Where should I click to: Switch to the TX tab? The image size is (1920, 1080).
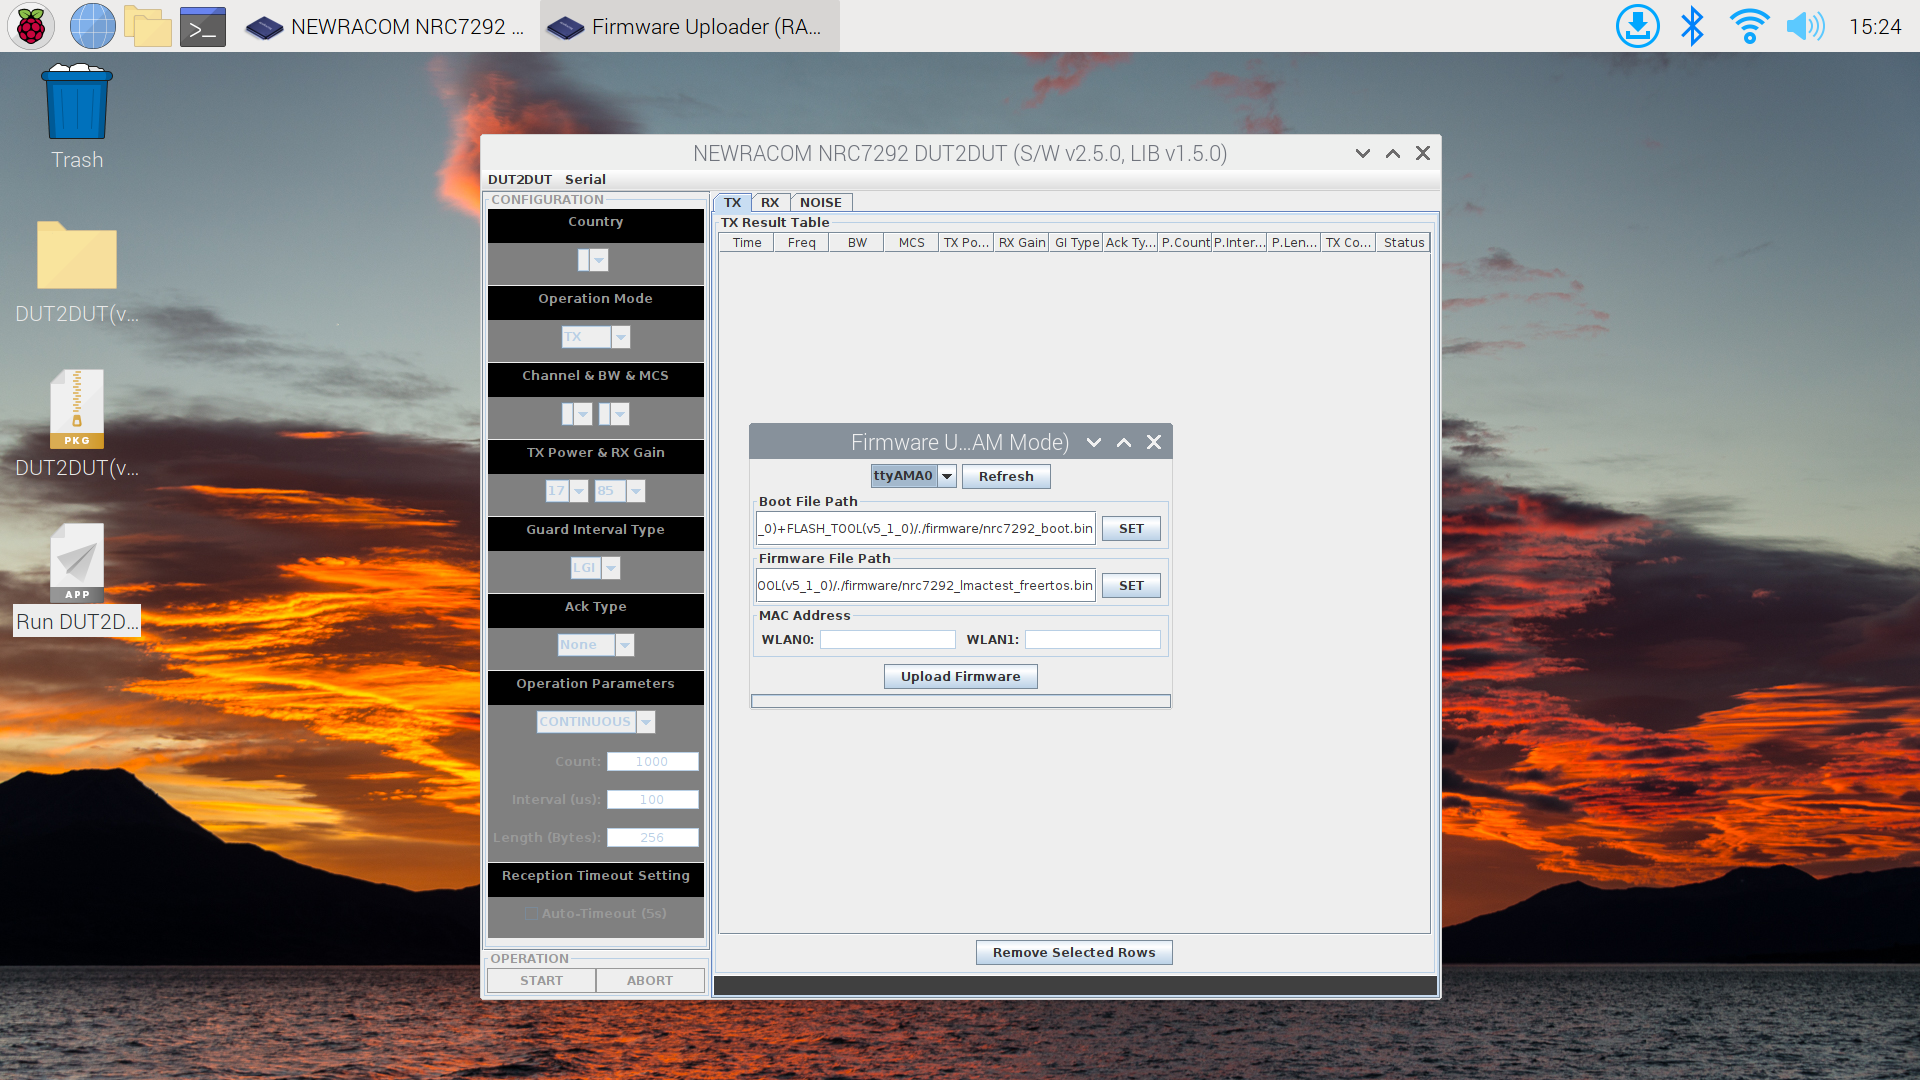pyautogui.click(x=732, y=202)
